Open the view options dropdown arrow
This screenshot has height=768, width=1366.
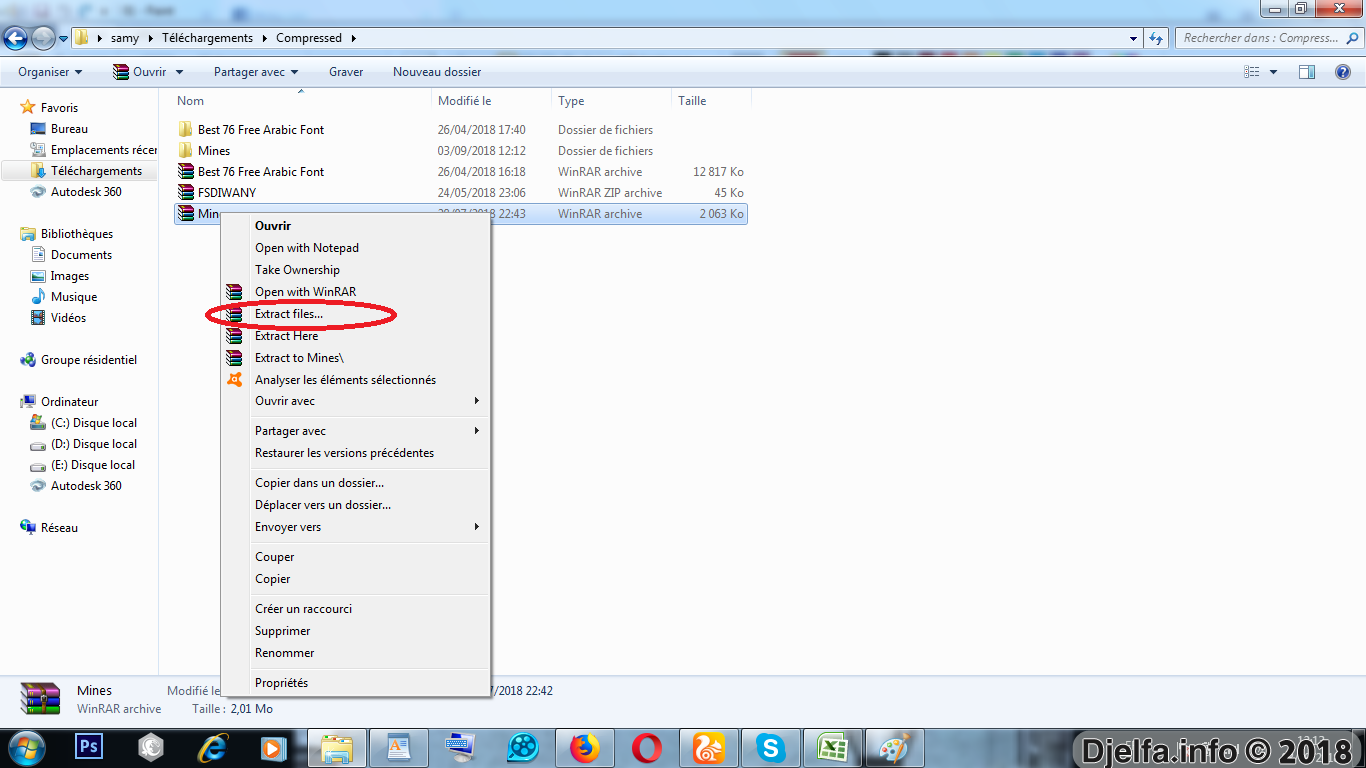[1273, 72]
